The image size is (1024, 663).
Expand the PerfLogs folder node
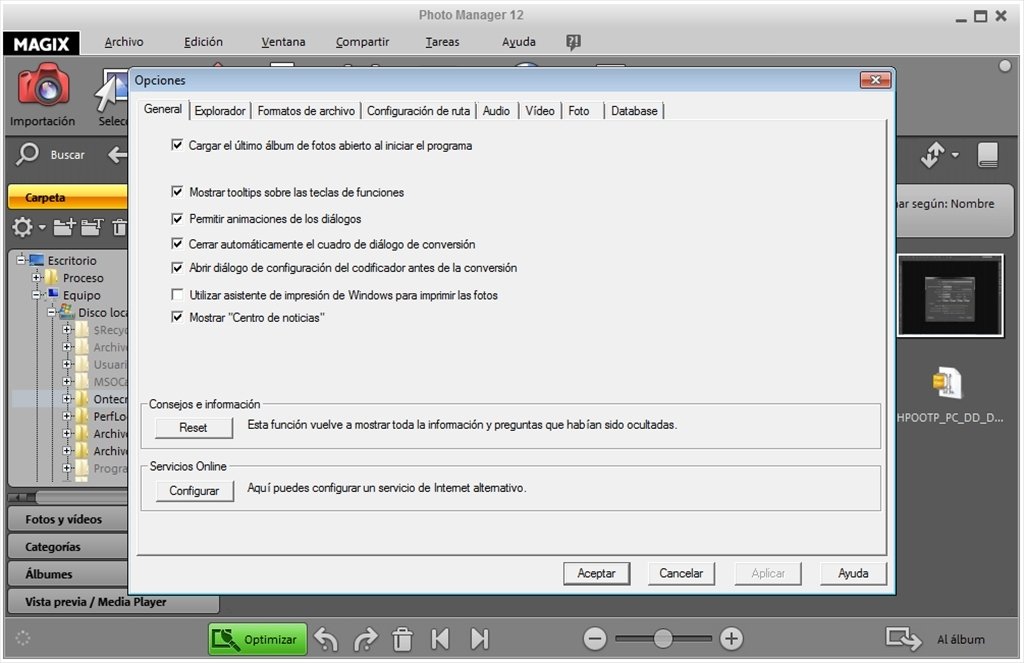pos(67,415)
